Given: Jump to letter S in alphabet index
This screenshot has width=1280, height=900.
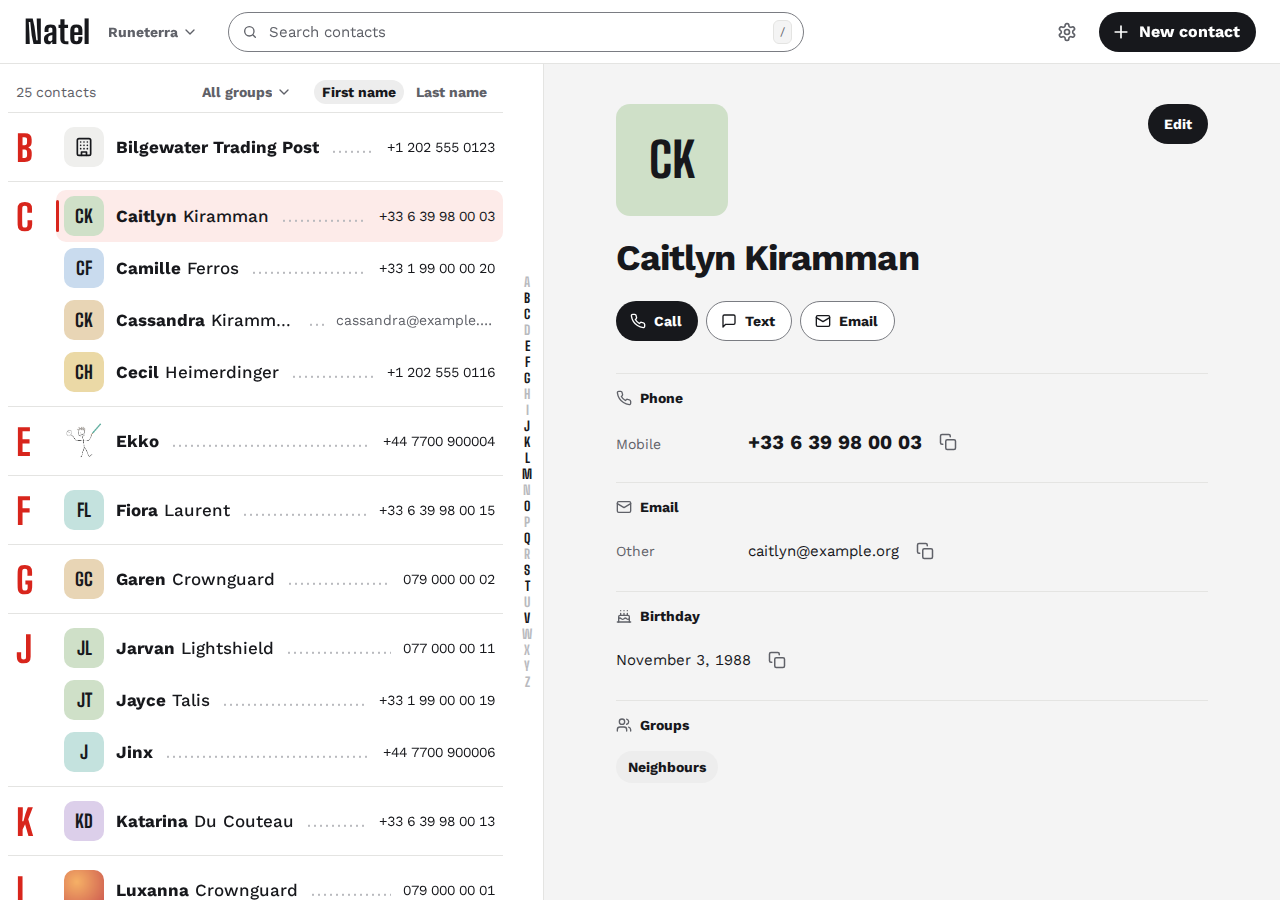Looking at the screenshot, I should click(x=527, y=570).
